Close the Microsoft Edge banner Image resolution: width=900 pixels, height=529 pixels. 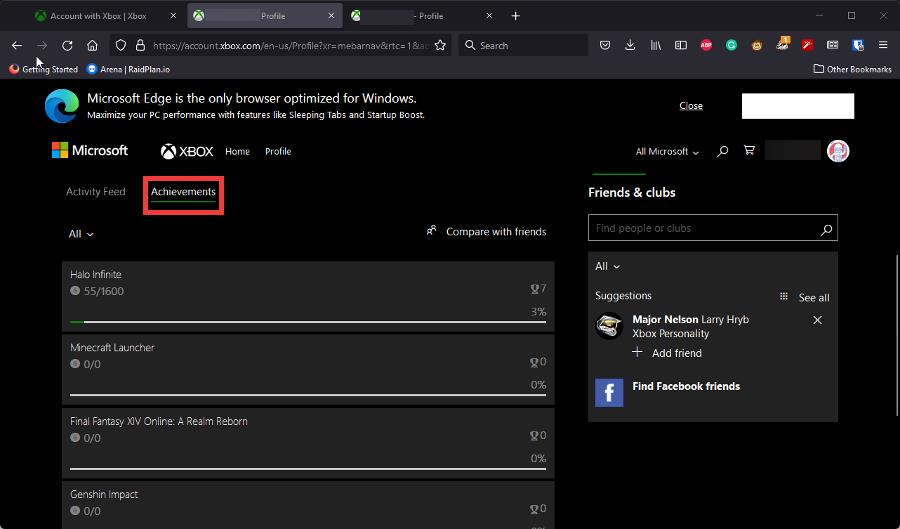point(690,106)
